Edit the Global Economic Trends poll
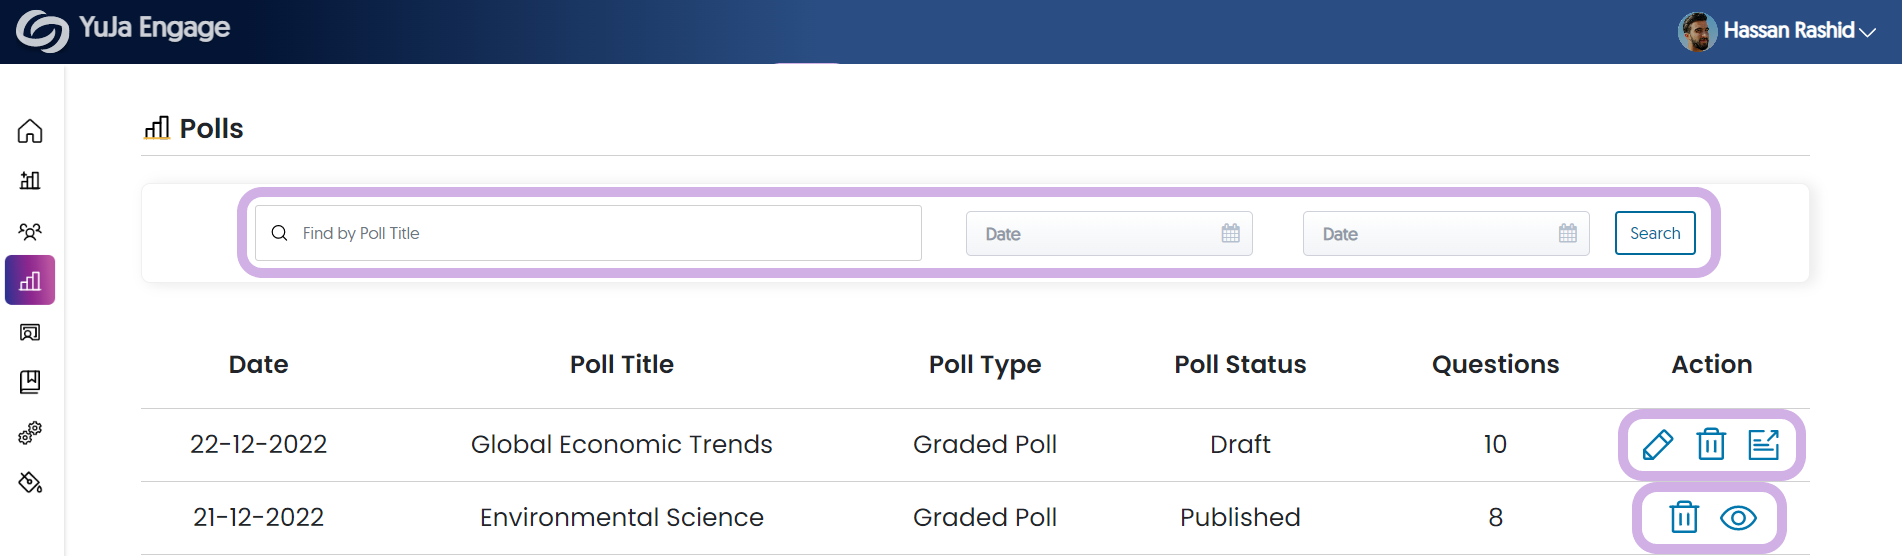The width and height of the screenshot is (1902, 556). (x=1657, y=444)
